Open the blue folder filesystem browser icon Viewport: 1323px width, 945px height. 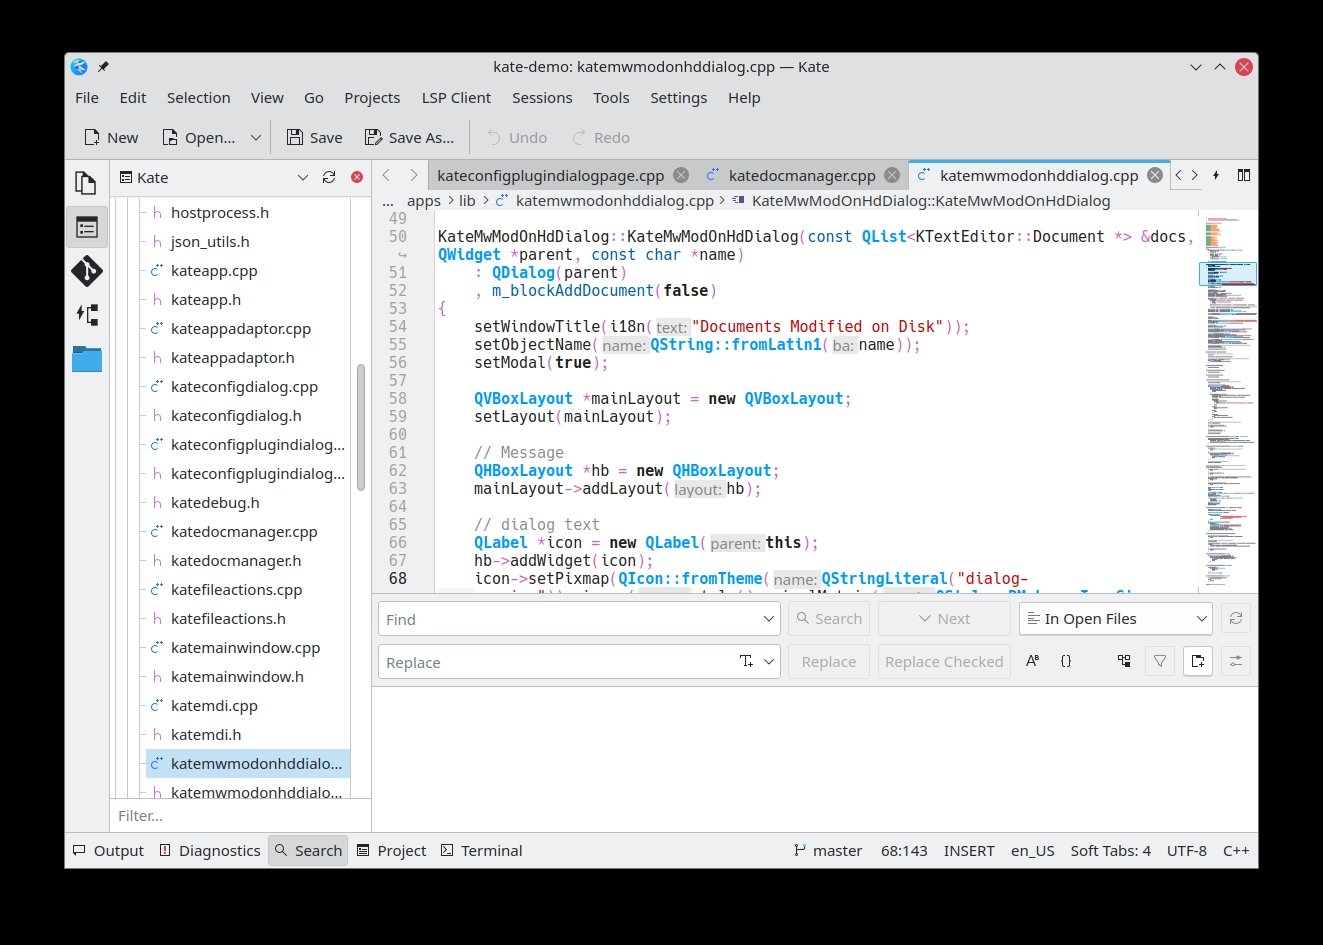[x=86, y=359]
